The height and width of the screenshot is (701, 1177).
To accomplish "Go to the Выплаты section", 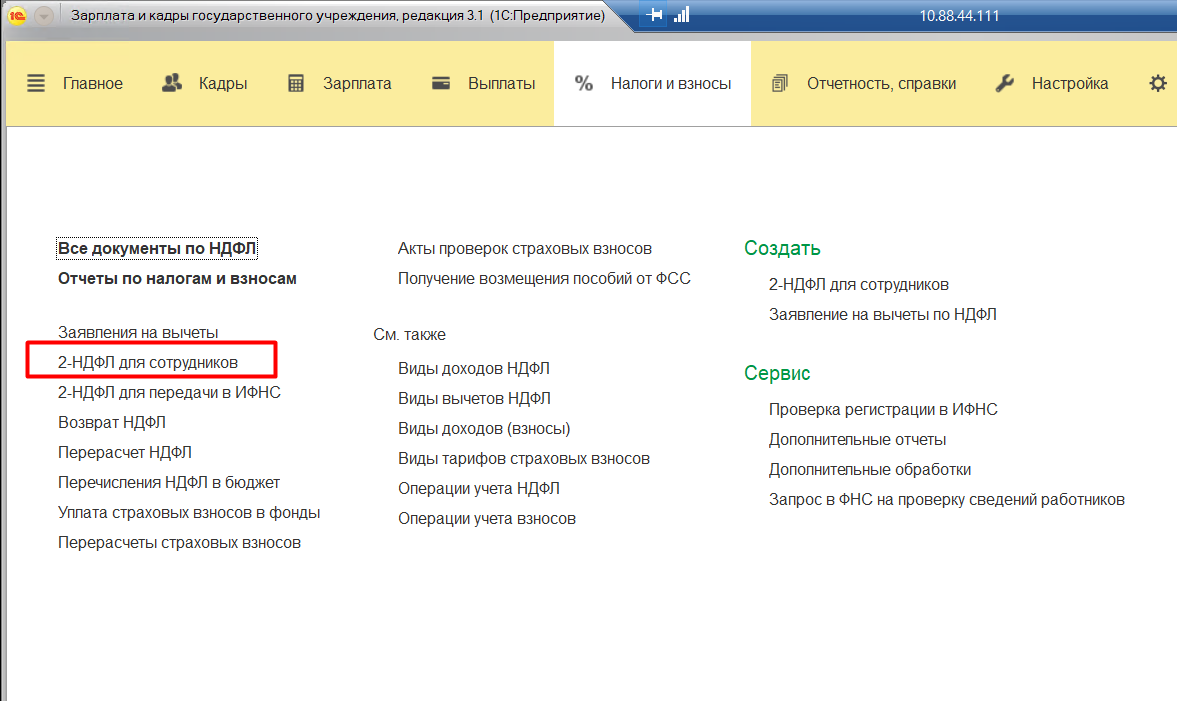I will pyautogui.click(x=484, y=84).
